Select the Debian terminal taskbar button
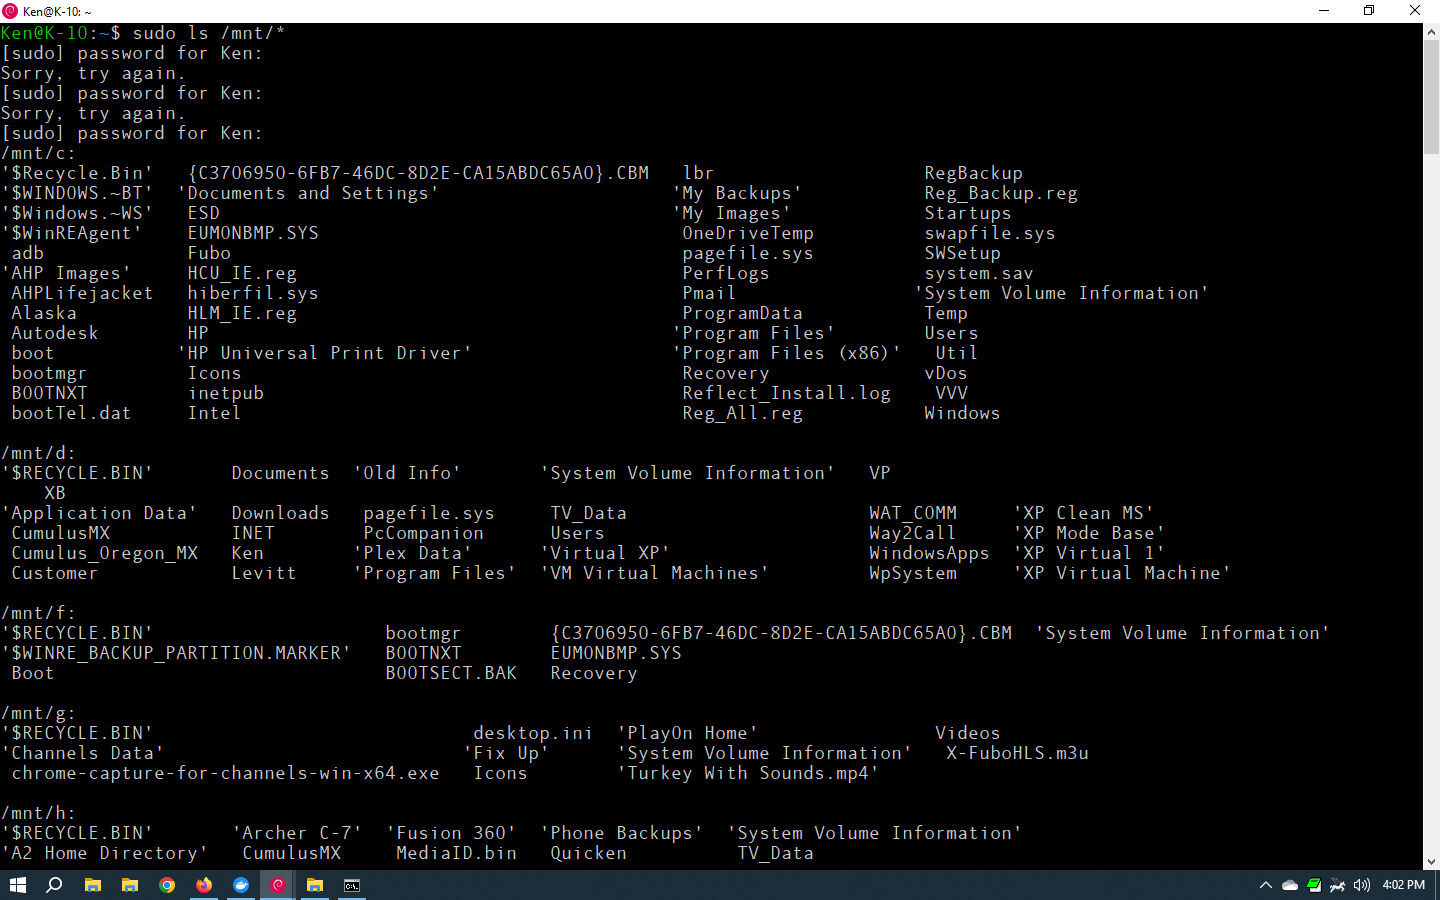The width and height of the screenshot is (1440, 900). [x=278, y=885]
